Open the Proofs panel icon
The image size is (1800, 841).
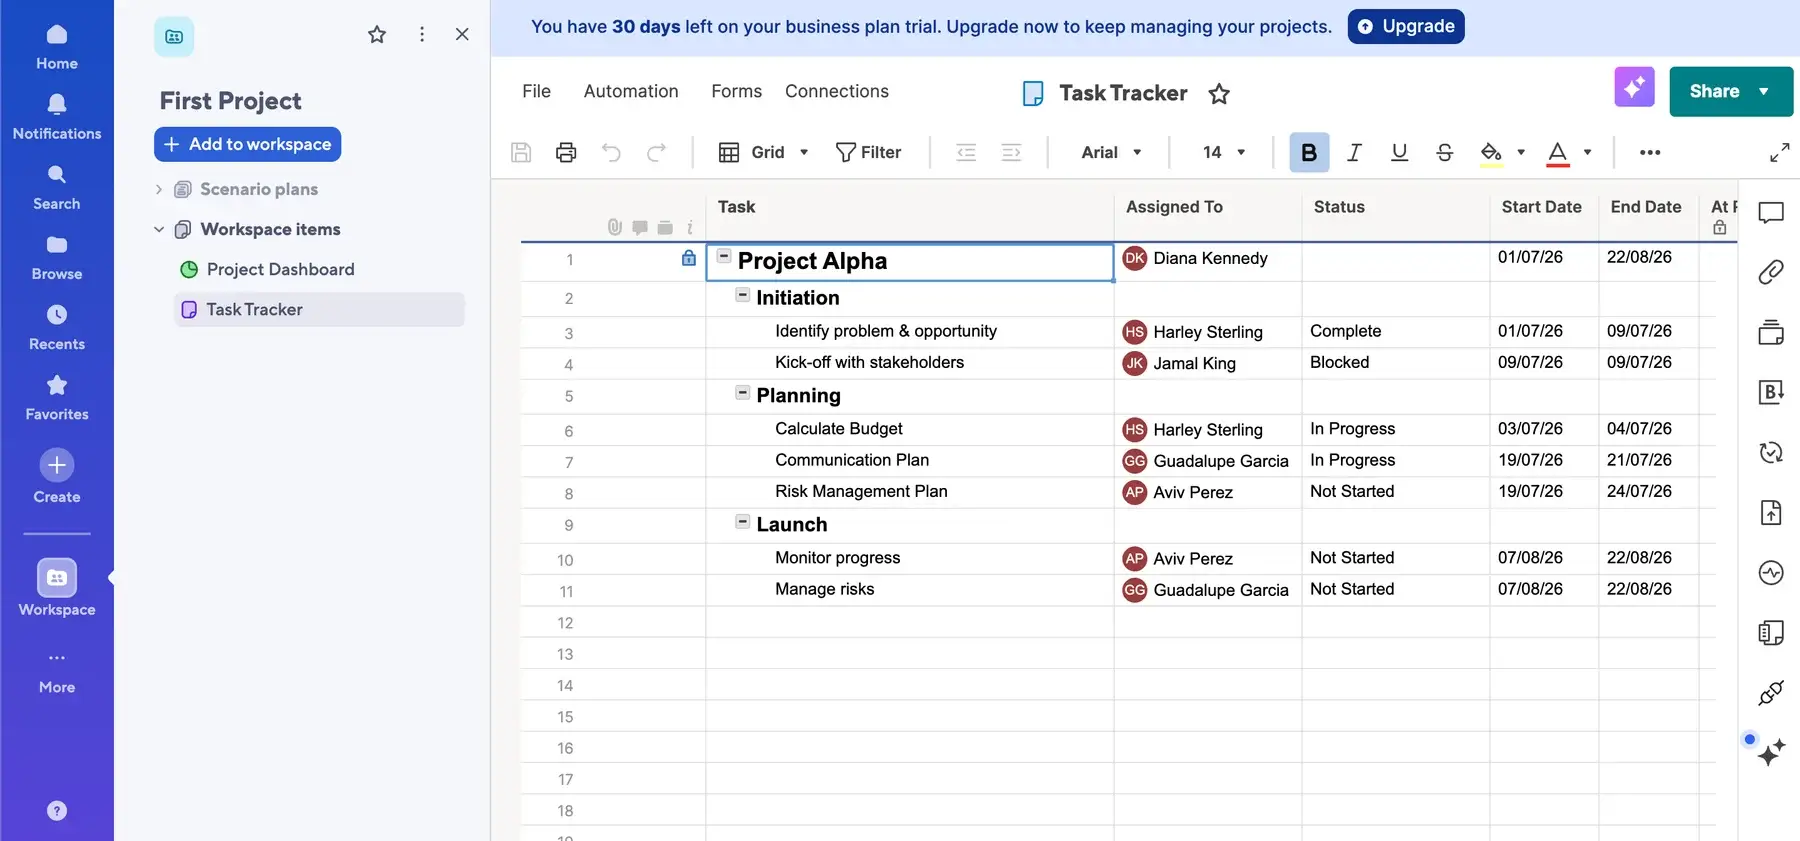1771,332
